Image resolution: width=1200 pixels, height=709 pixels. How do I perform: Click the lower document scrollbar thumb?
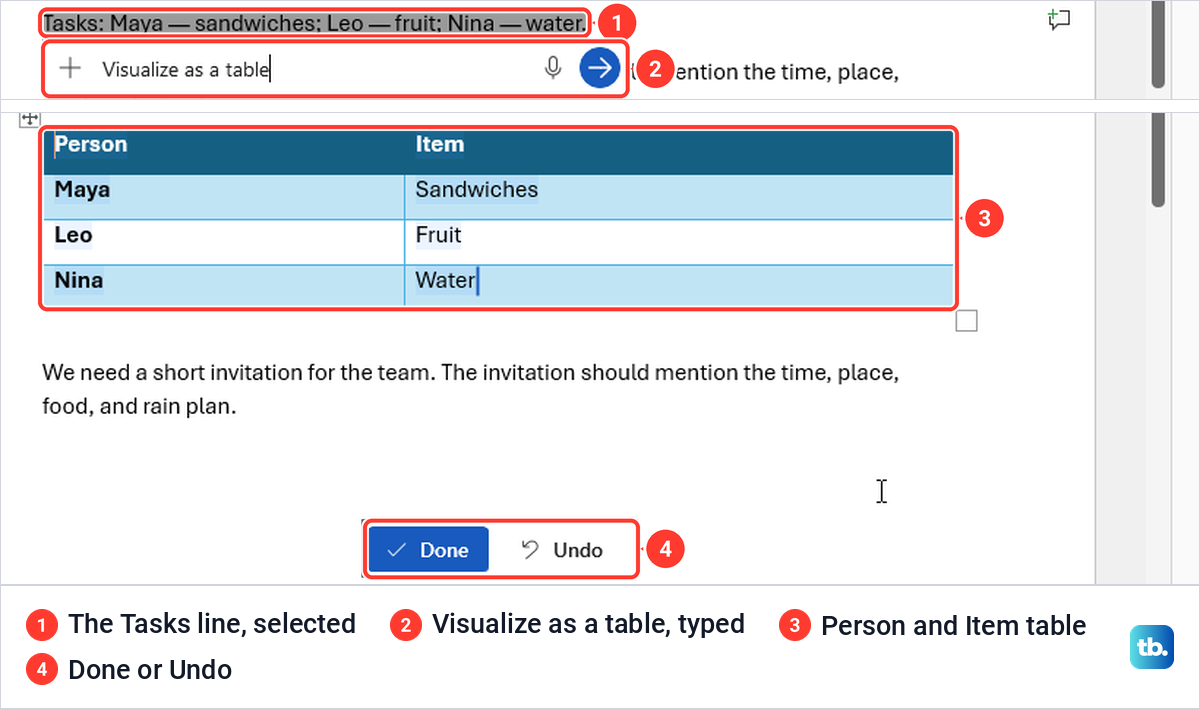click(1158, 160)
